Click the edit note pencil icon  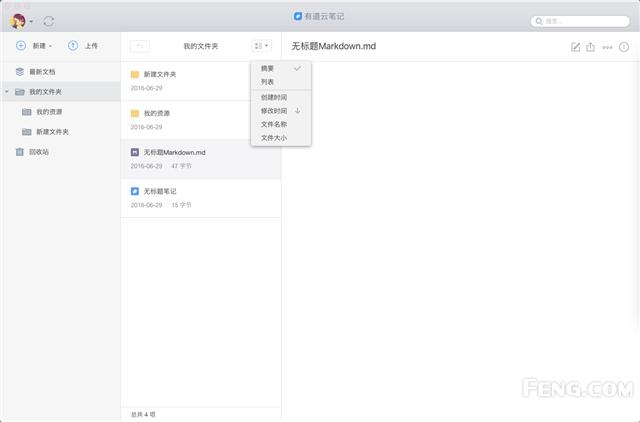pos(575,47)
